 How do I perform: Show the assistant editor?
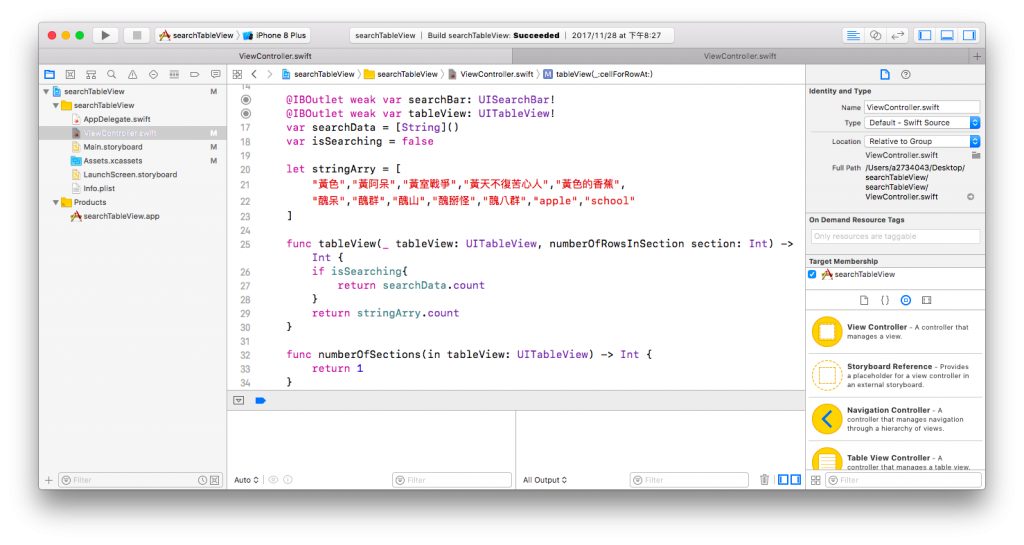tap(875, 35)
